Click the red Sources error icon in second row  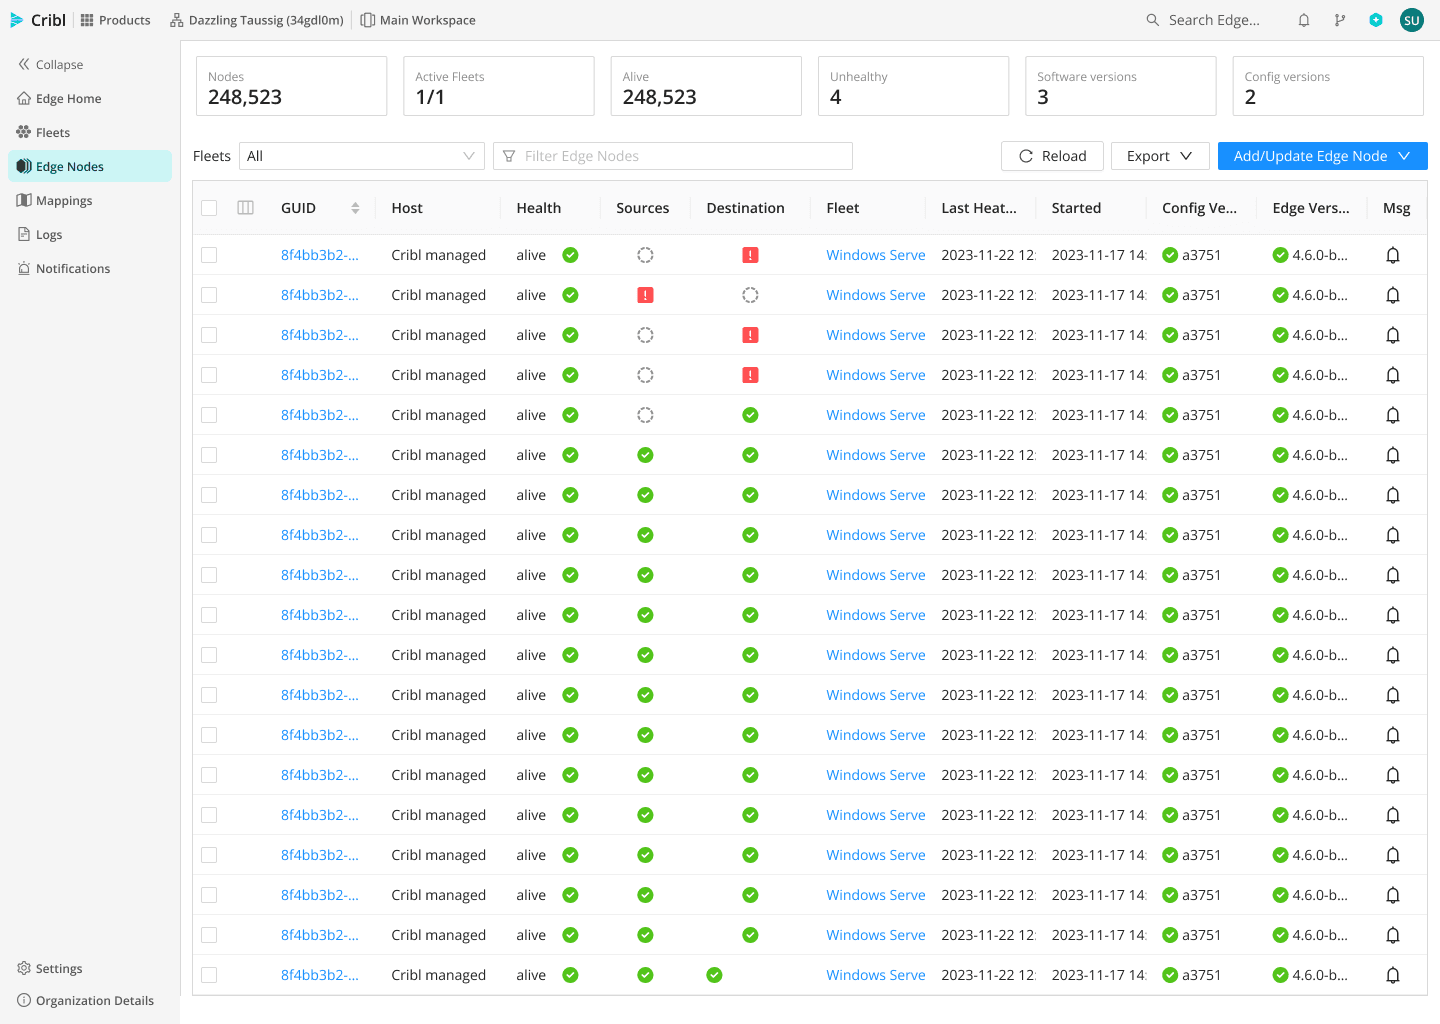click(645, 295)
